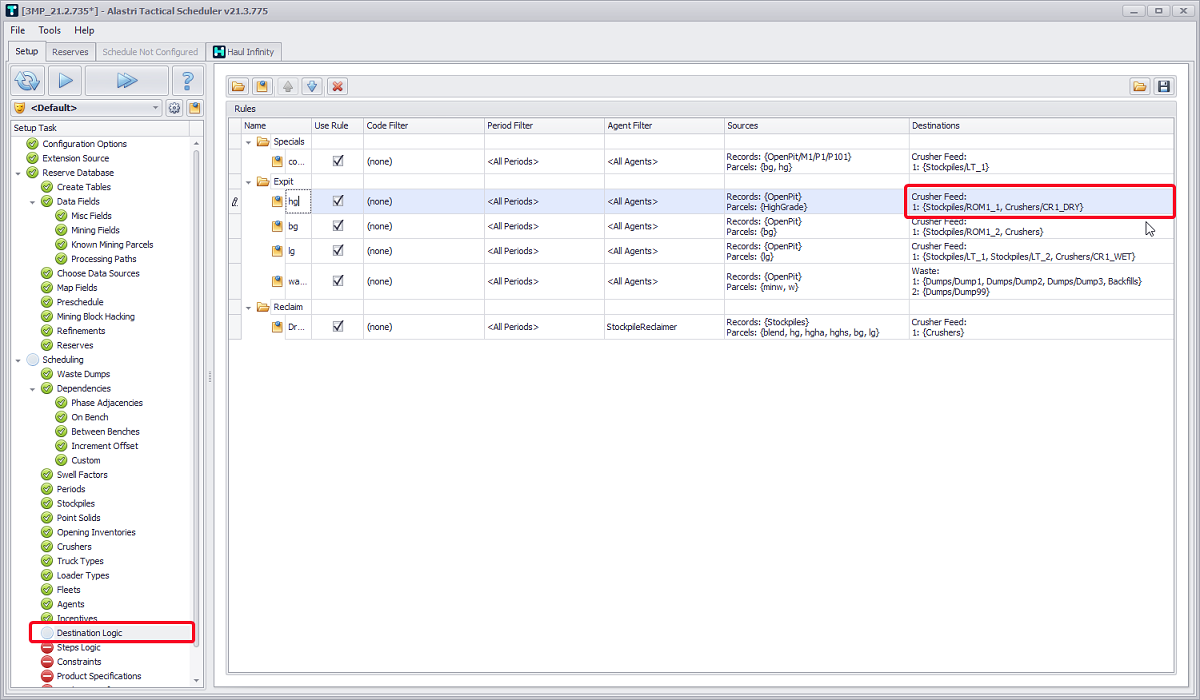Image resolution: width=1200 pixels, height=700 pixels.
Task: Toggle Use Rule checkbox for the bg rule
Action: 338,226
